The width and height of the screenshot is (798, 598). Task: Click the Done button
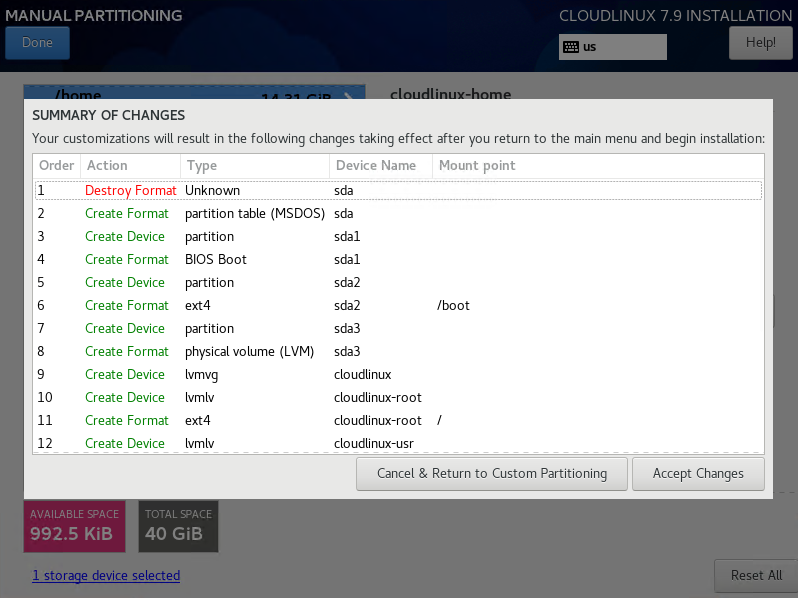coord(37,43)
